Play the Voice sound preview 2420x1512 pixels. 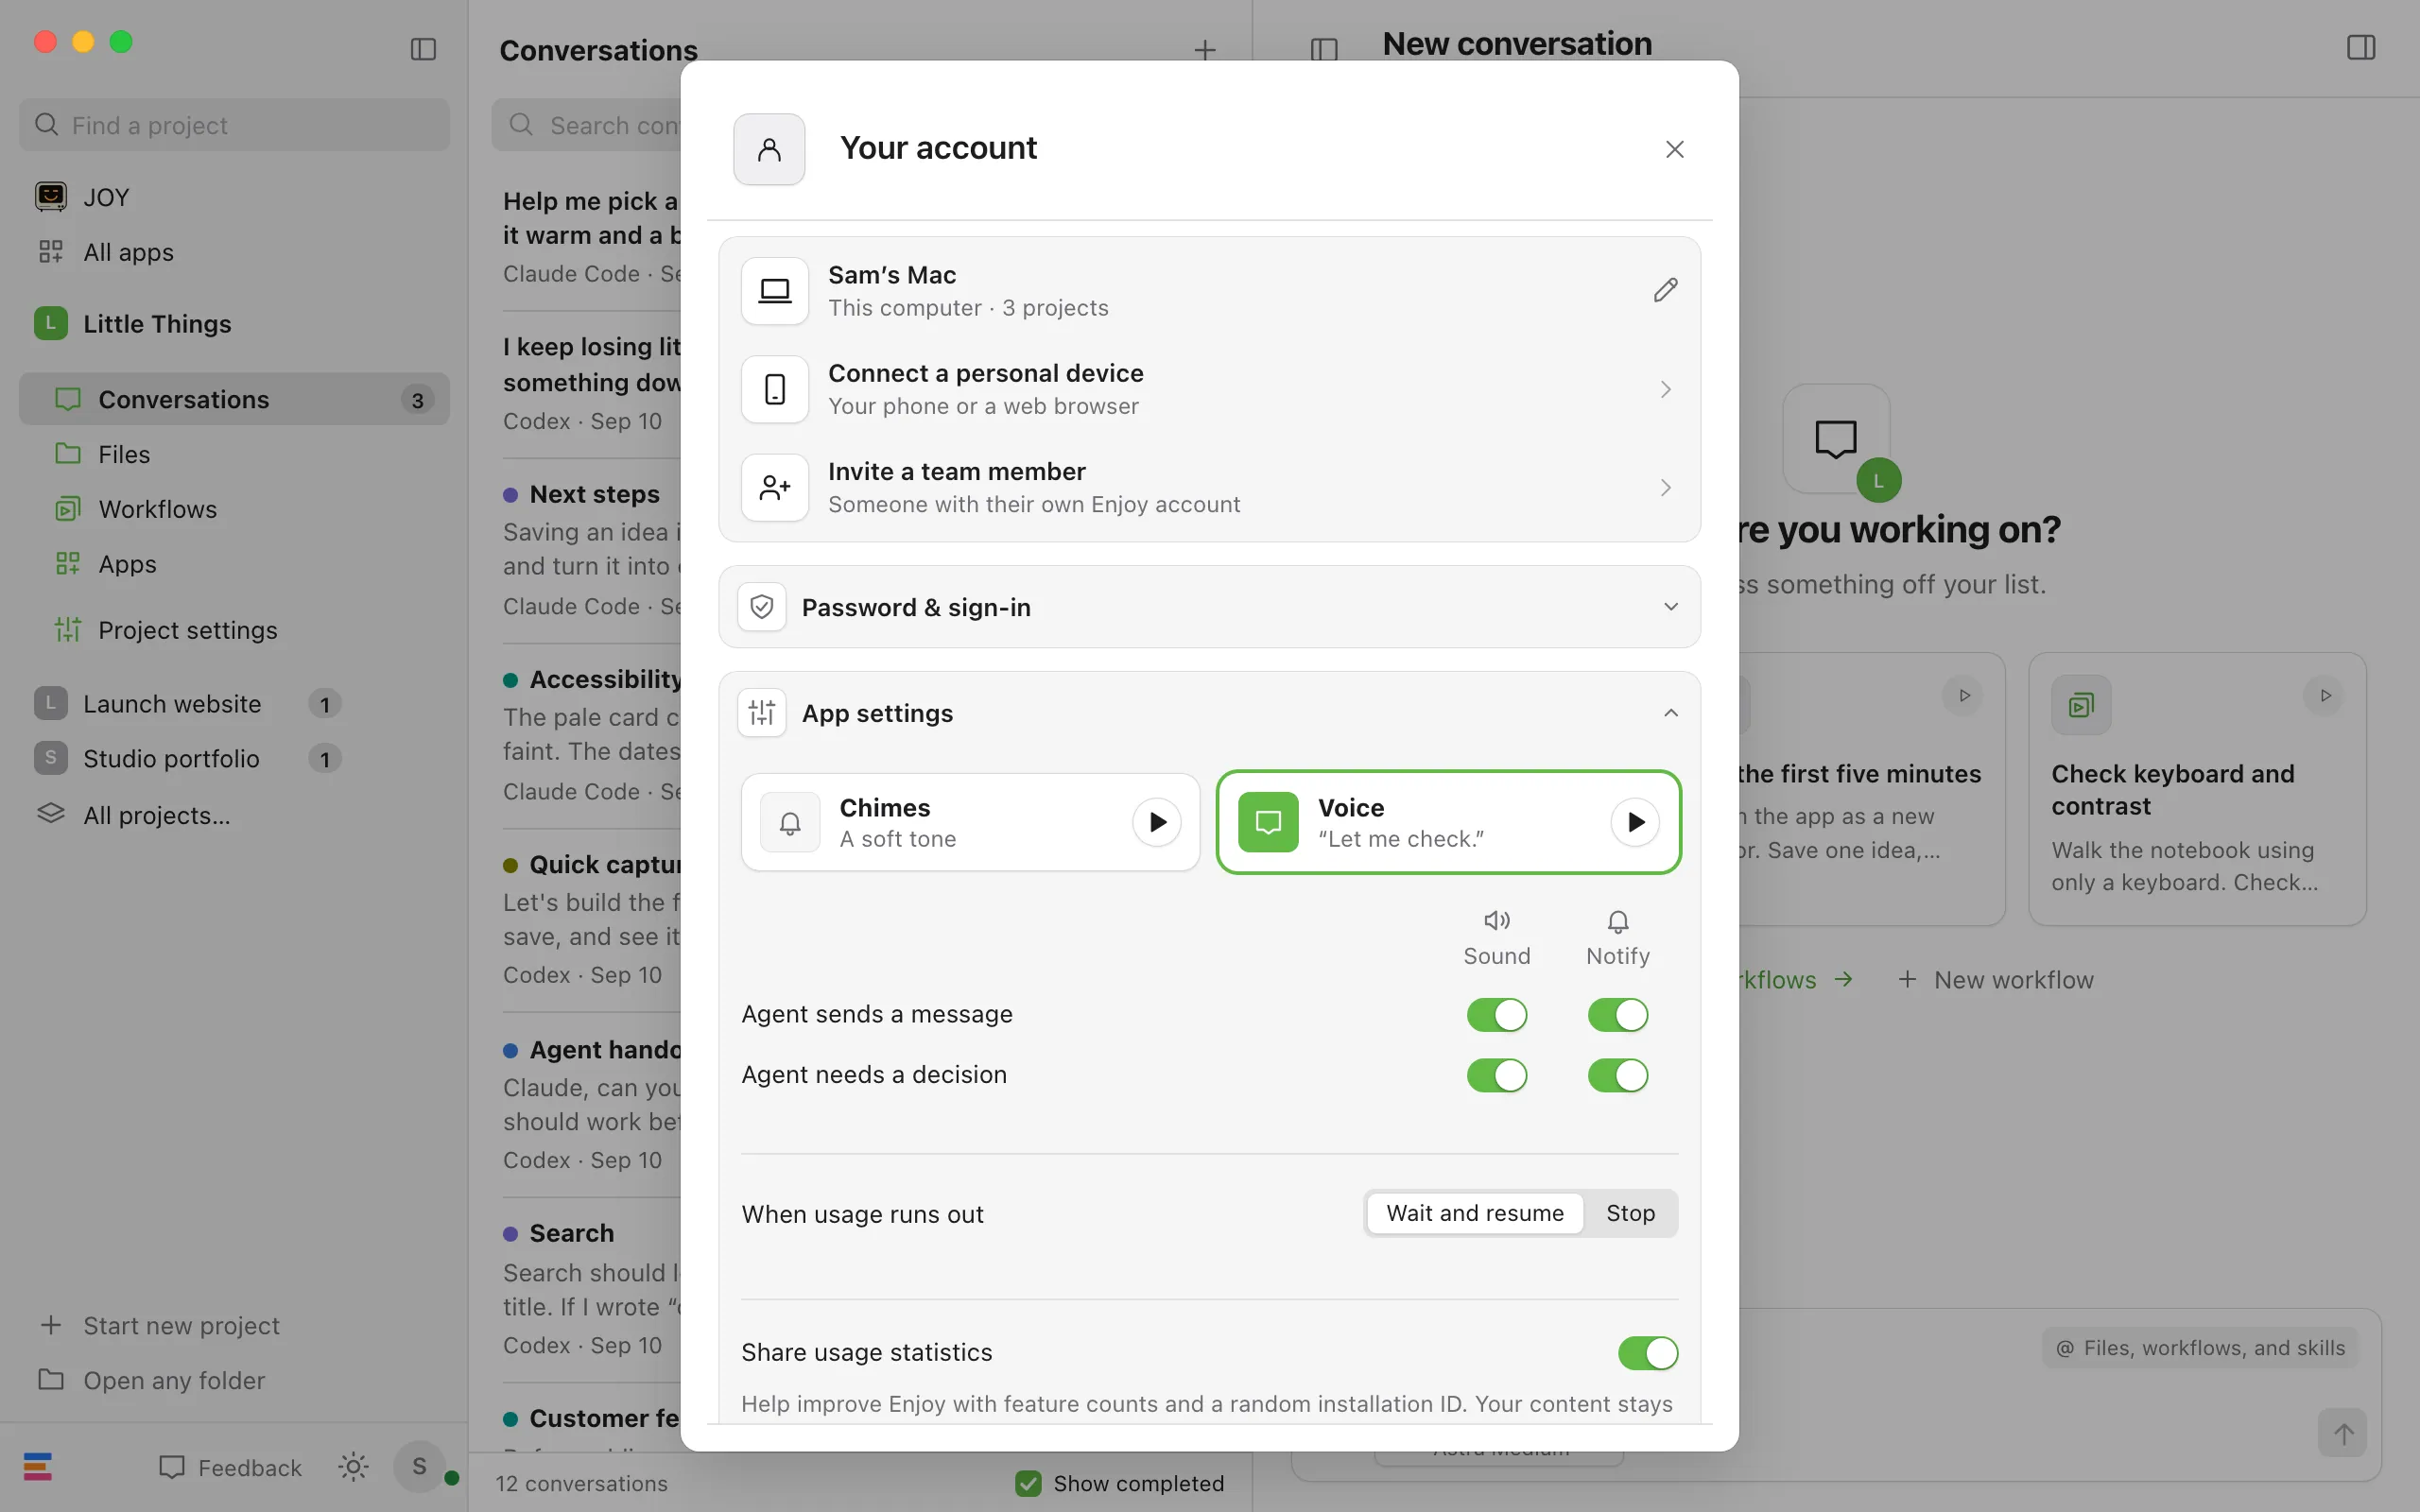point(1635,822)
